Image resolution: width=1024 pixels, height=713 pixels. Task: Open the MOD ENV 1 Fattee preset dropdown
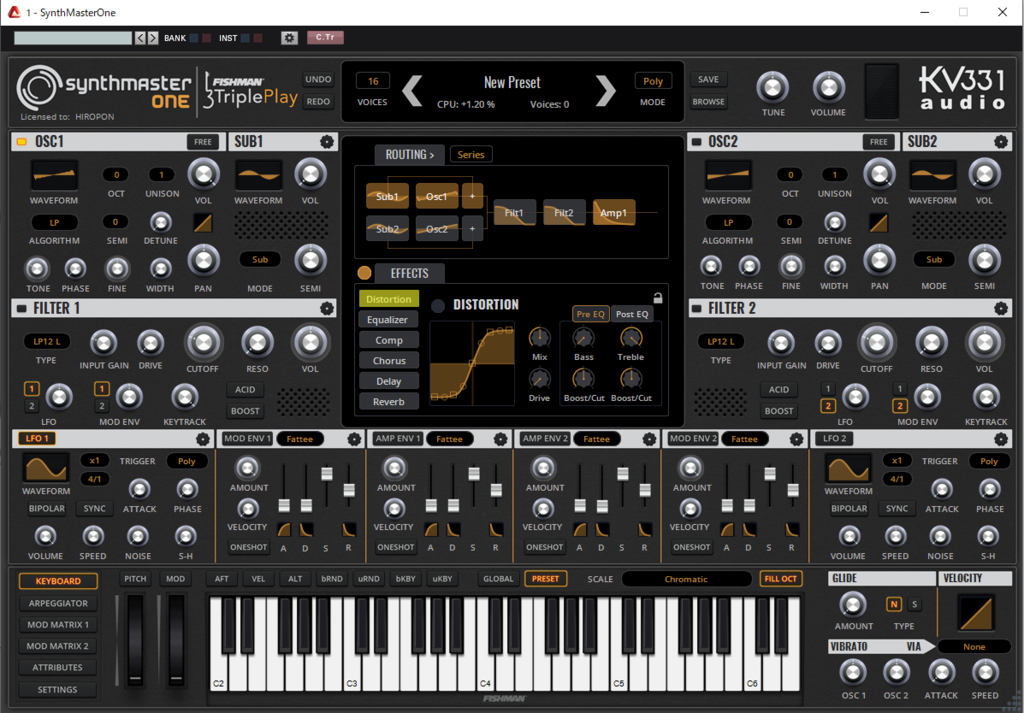pyautogui.click(x=300, y=439)
